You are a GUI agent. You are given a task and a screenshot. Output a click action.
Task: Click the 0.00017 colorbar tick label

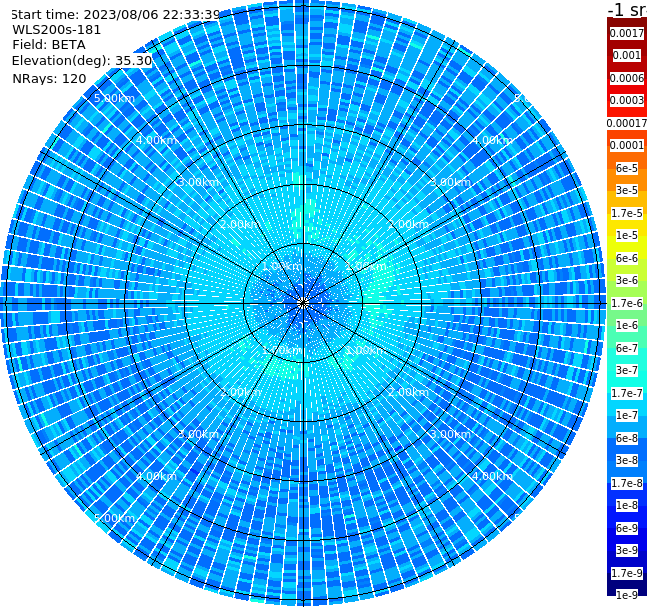627,123
